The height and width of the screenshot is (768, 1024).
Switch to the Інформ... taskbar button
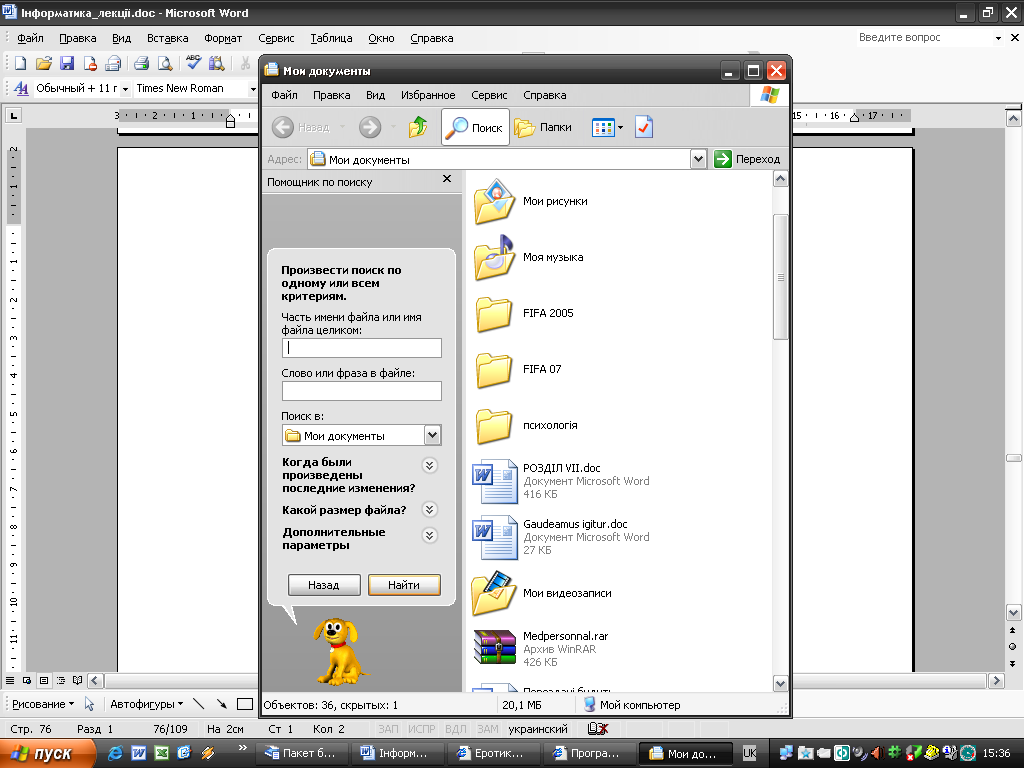coord(397,753)
